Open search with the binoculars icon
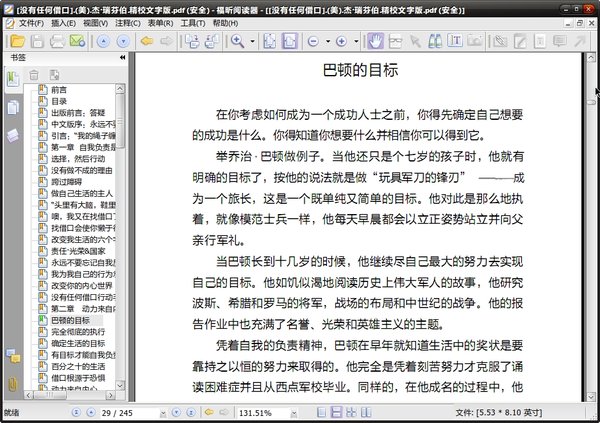The width and height of the screenshot is (600, 423). 435,41
